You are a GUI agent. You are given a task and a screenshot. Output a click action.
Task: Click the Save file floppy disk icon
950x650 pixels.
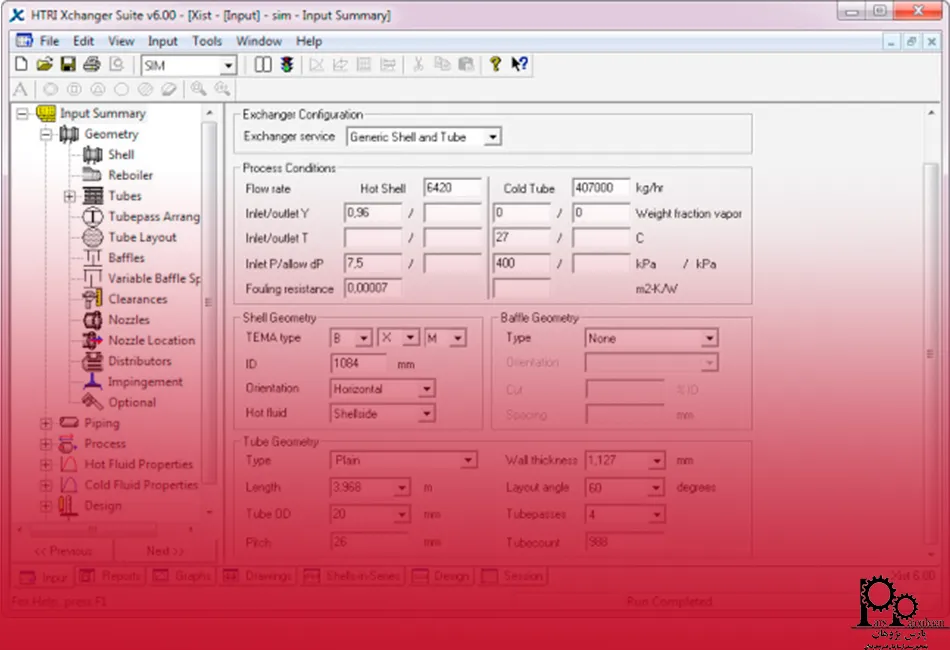point(69,65)
